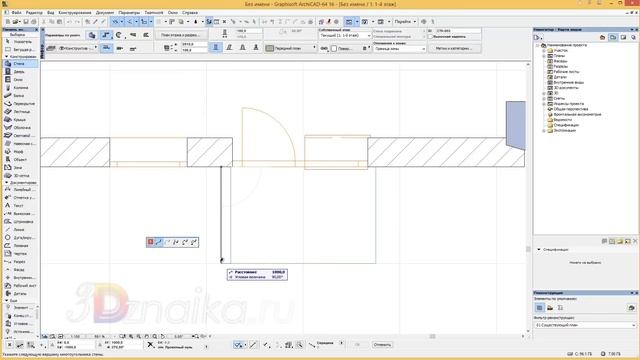Open the Документ menu
Image resolution: width=640 pixels, height=360 pixels.
point(105,13)
